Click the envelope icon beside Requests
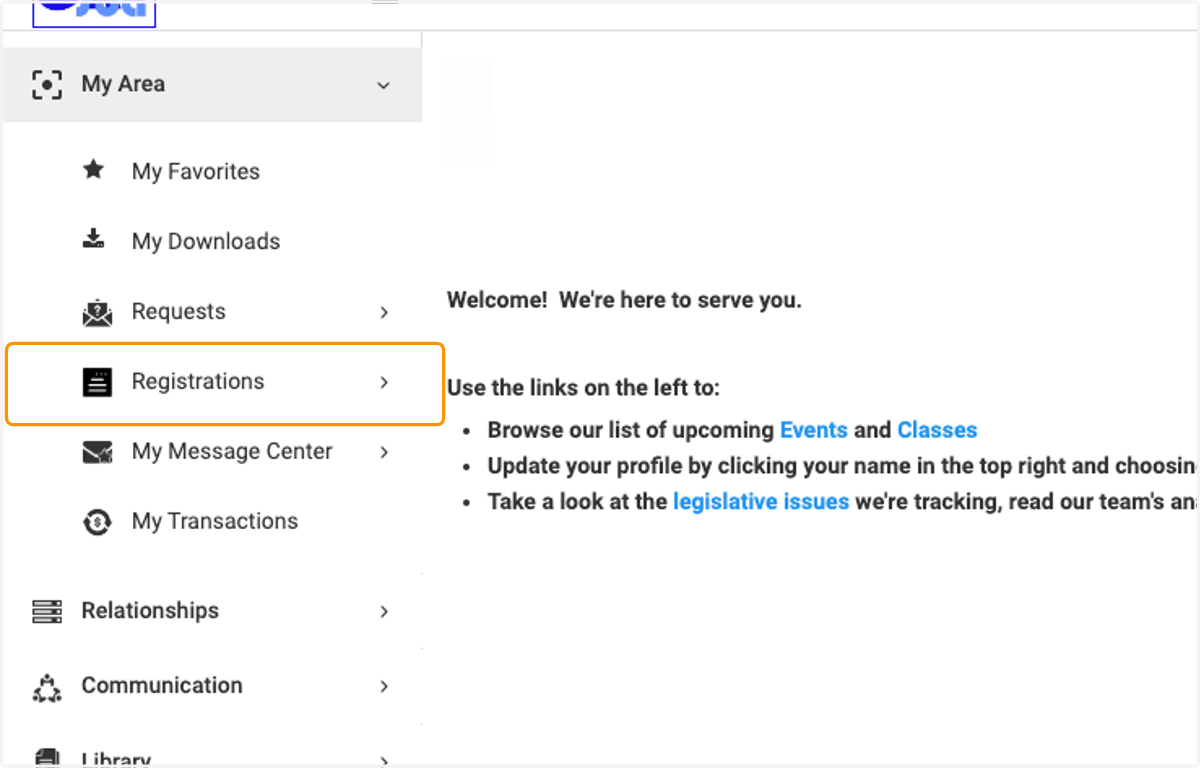Screen dimensions: 1200x768 (x=97, y=312)
